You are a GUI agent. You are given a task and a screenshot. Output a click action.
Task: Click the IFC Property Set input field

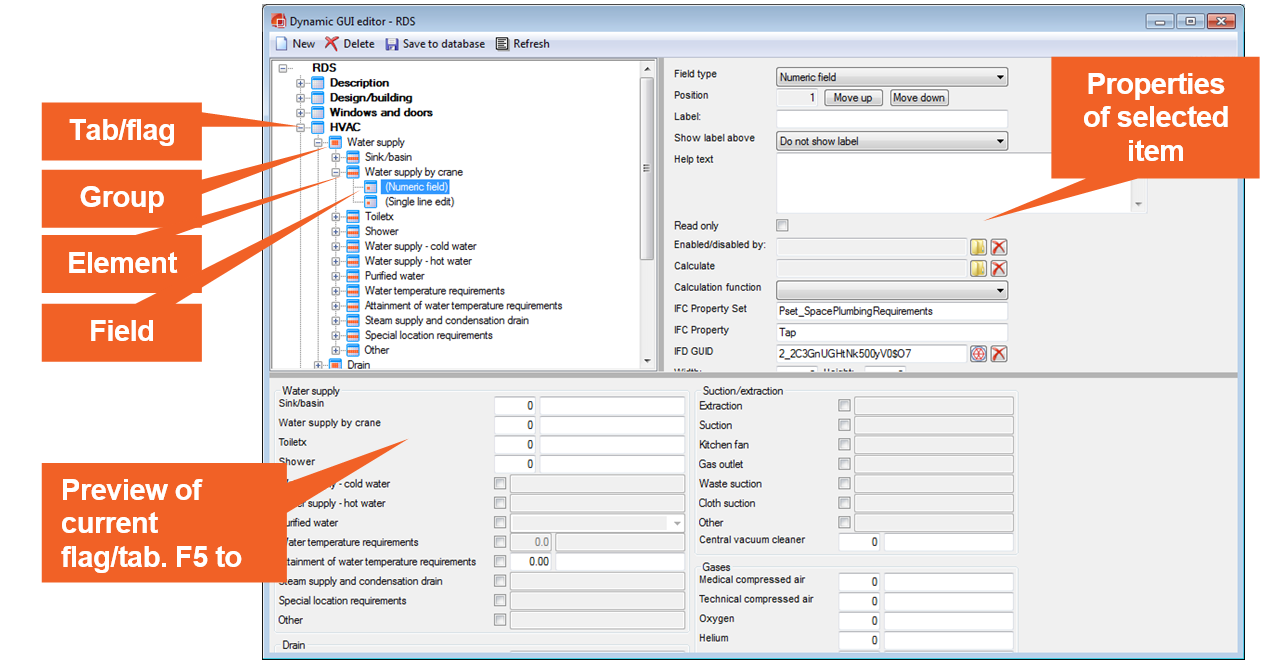(892, 311)
